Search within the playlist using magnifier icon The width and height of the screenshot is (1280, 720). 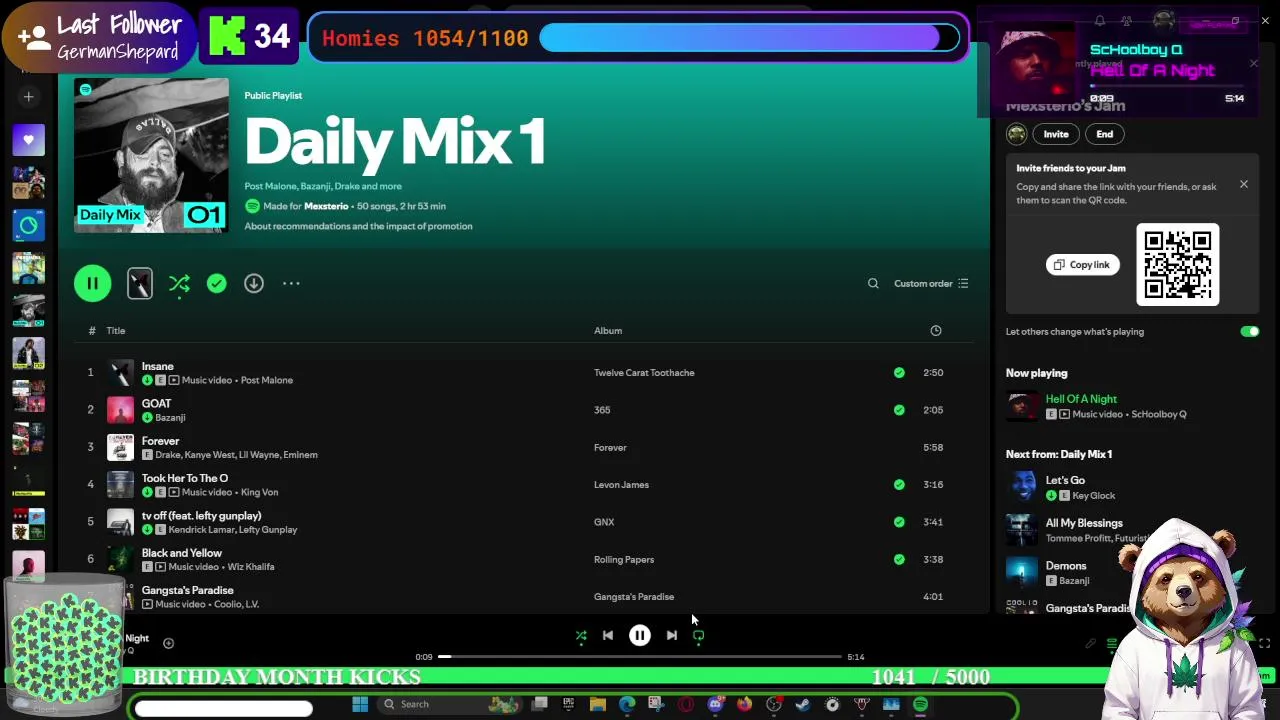click(x=873, y=284)
